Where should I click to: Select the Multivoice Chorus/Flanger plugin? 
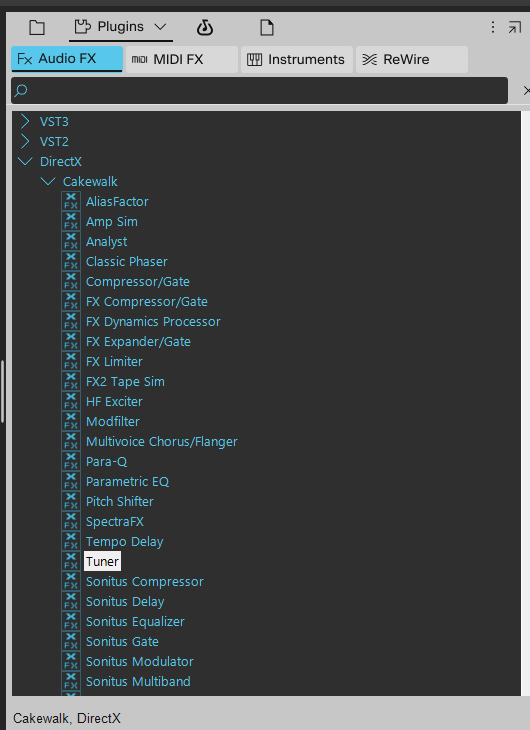coord(162,441)
